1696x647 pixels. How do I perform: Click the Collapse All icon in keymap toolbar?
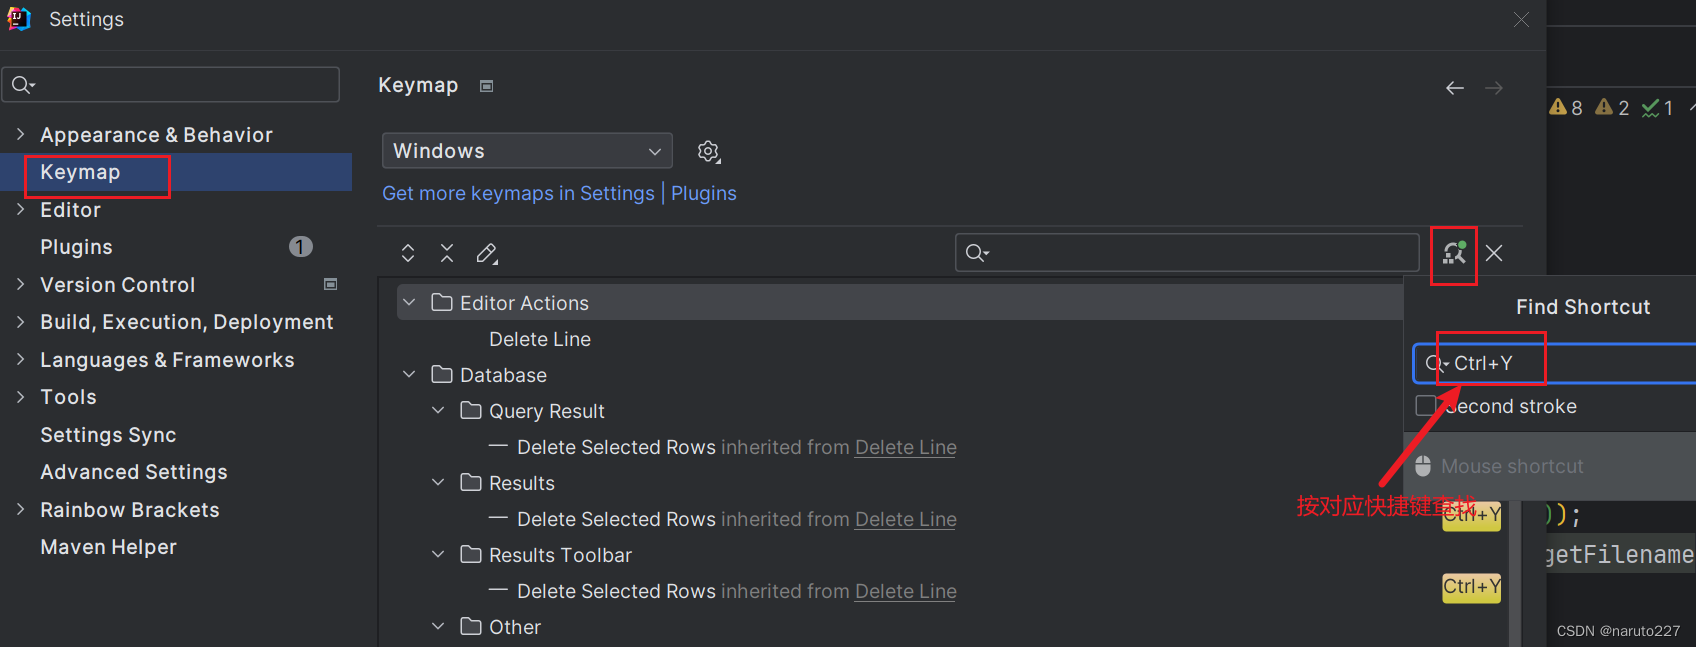tap(447, 253)
